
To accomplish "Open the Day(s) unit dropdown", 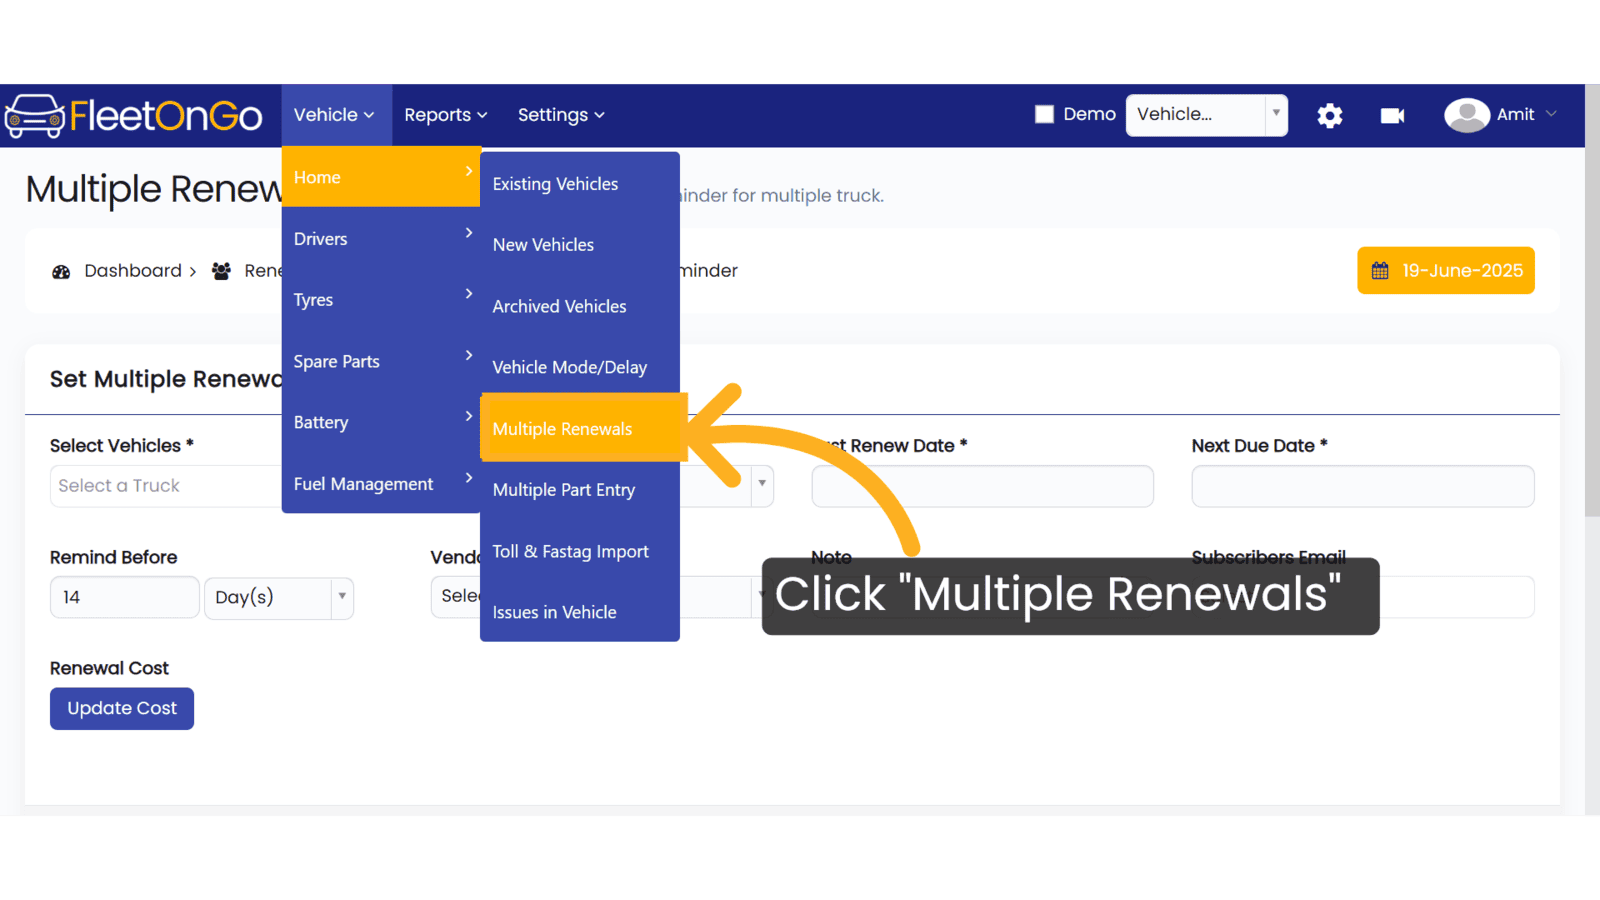I will (x=279, y=598).
